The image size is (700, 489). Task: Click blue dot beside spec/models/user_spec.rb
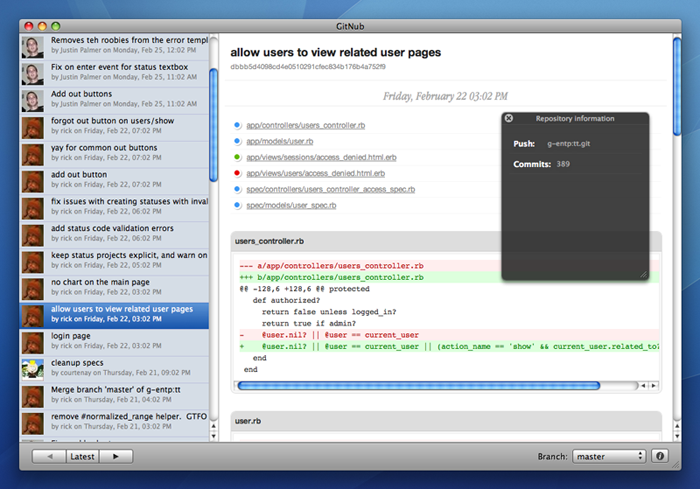coord(237,205)
